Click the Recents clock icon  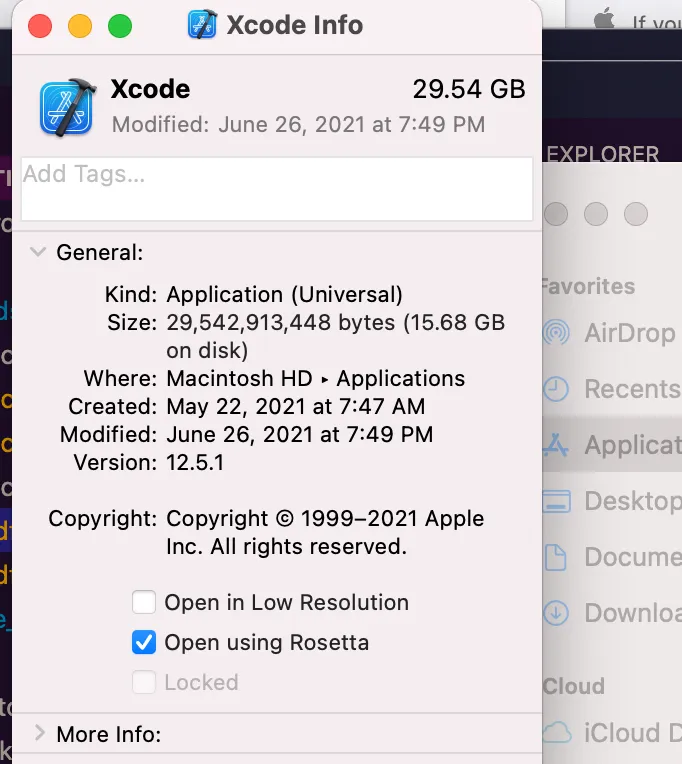(x=557, y=389)
